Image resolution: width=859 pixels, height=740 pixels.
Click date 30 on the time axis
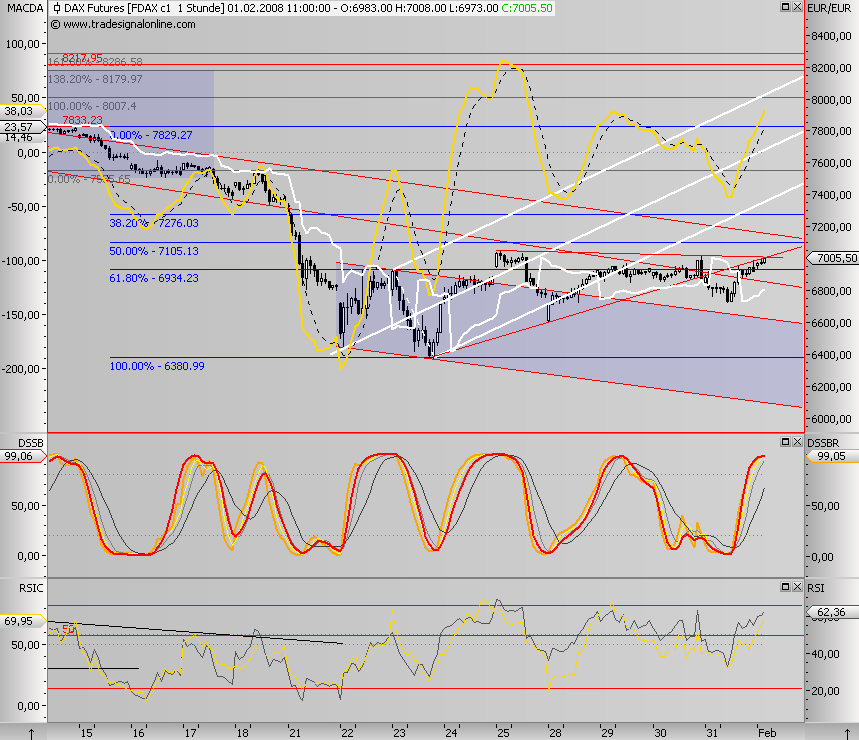coord(660,733)
